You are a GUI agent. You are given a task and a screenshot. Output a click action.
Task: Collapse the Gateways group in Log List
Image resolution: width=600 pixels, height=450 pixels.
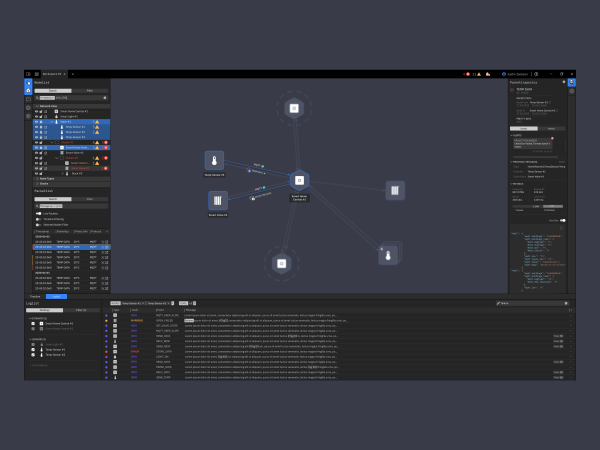[30, 318]
